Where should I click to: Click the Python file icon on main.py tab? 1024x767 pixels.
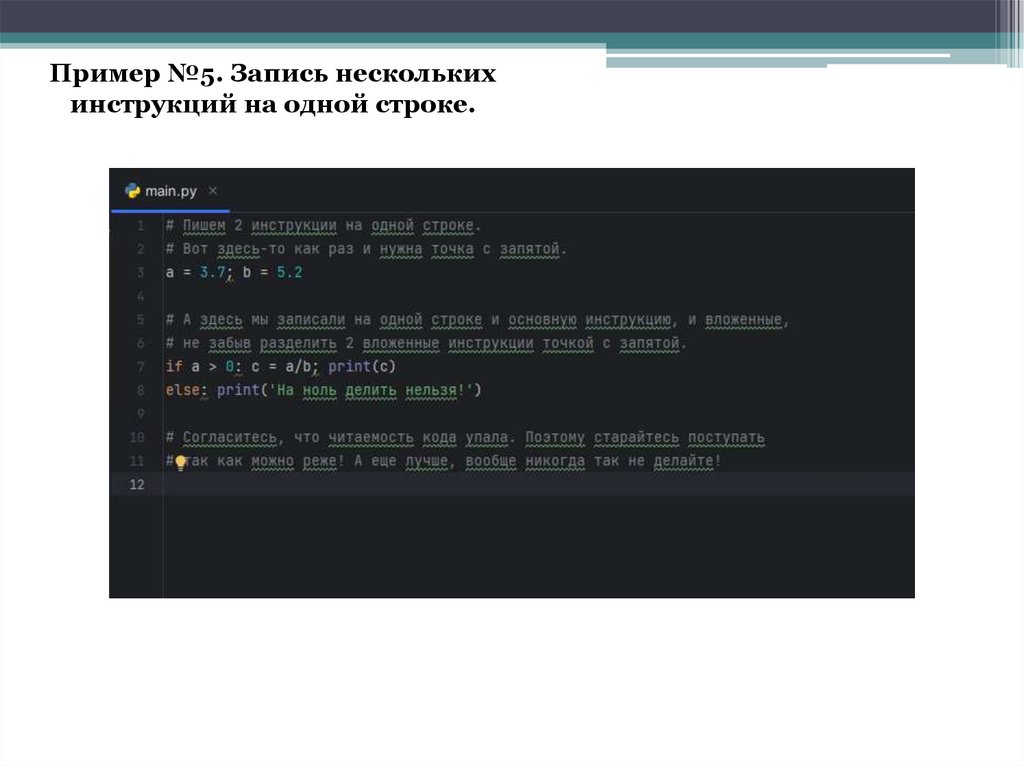[x=133, y=191]
